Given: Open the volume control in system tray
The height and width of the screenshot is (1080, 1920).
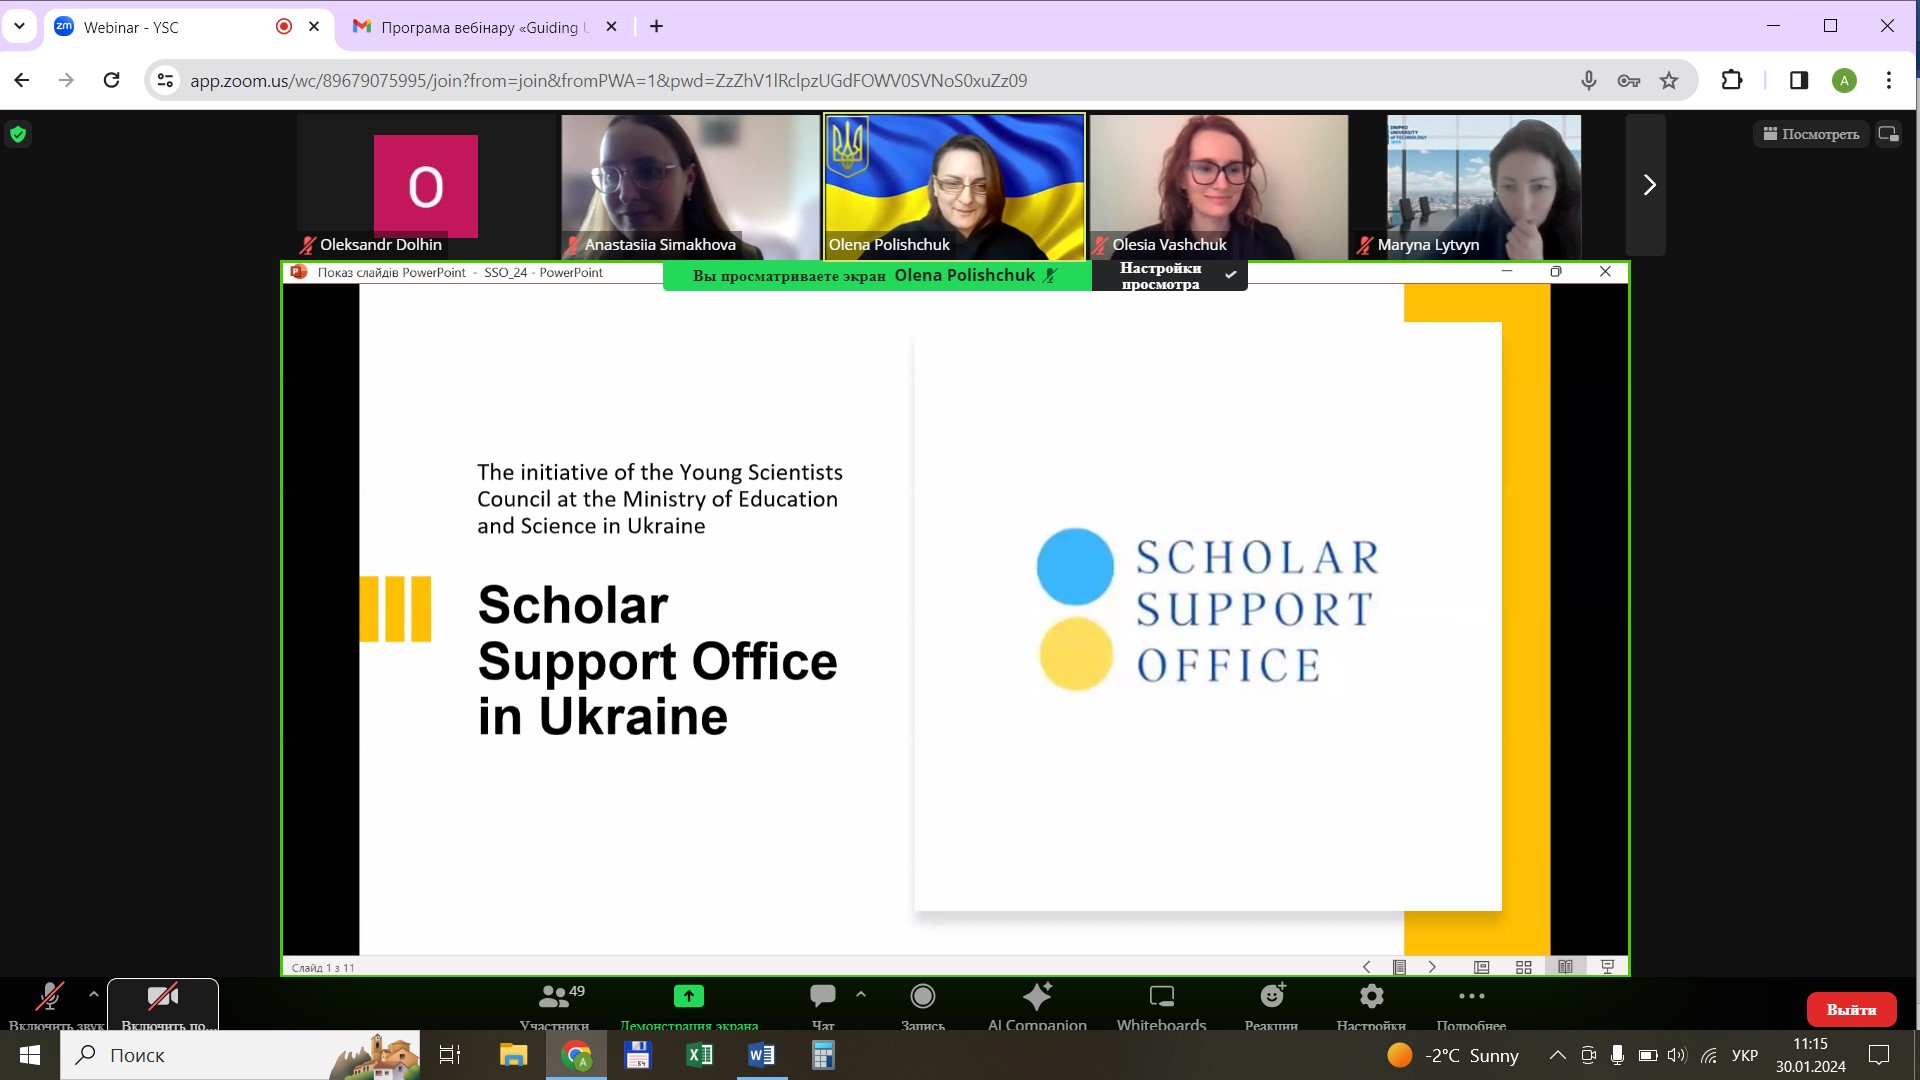Looking at the screenshot, I should point(1677,1055).
